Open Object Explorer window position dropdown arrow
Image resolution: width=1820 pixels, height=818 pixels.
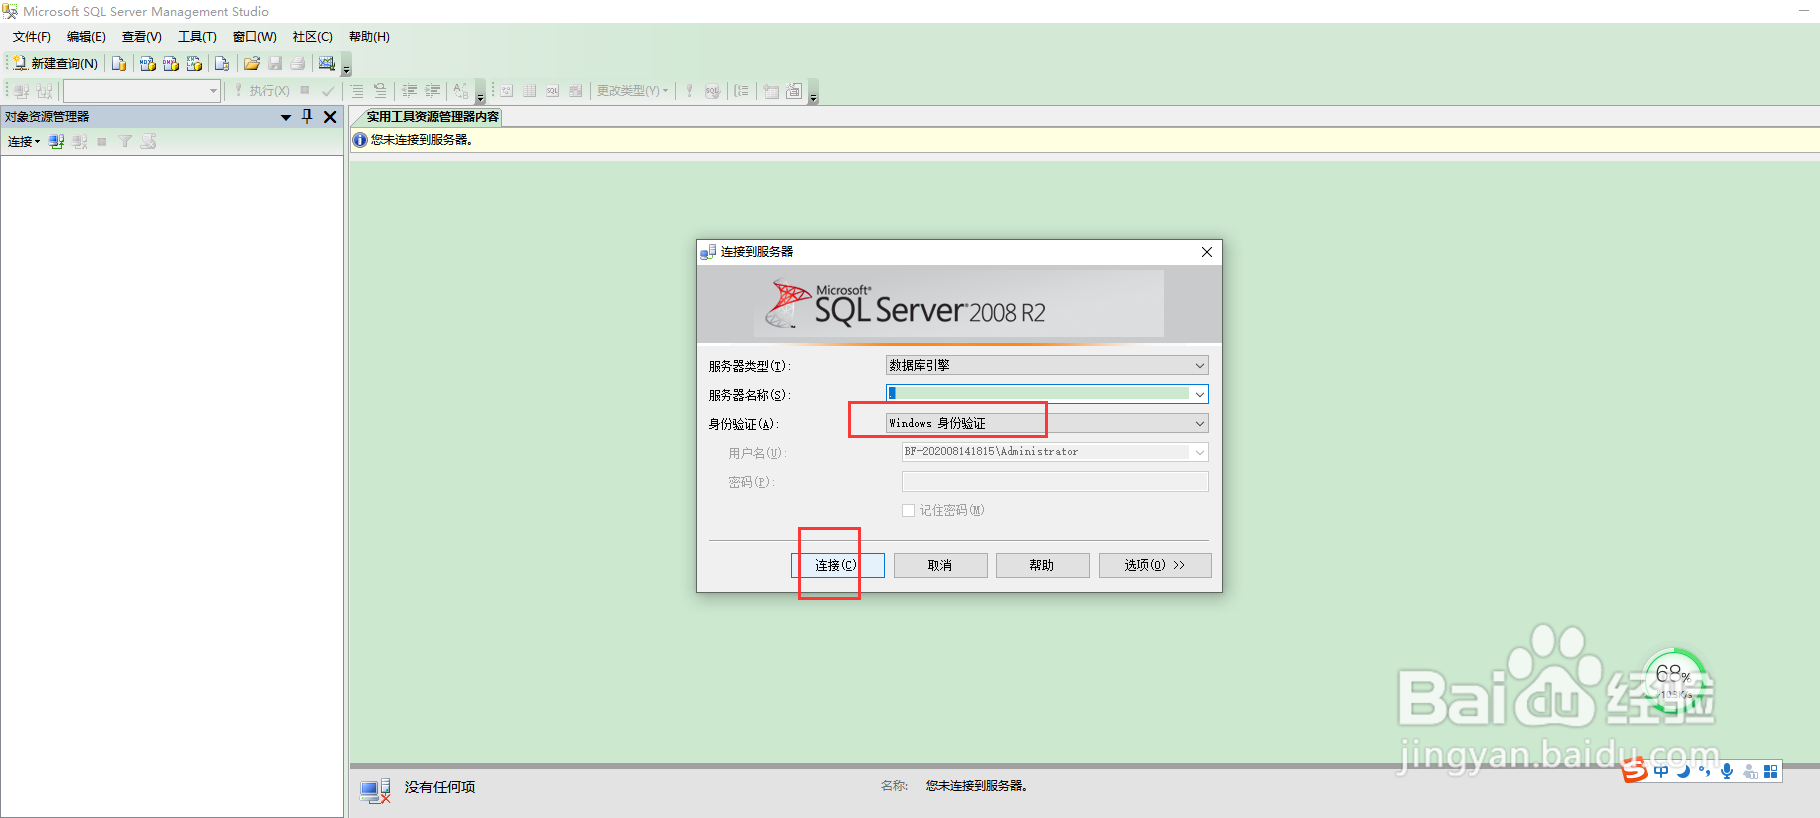[x=286, y=117]
